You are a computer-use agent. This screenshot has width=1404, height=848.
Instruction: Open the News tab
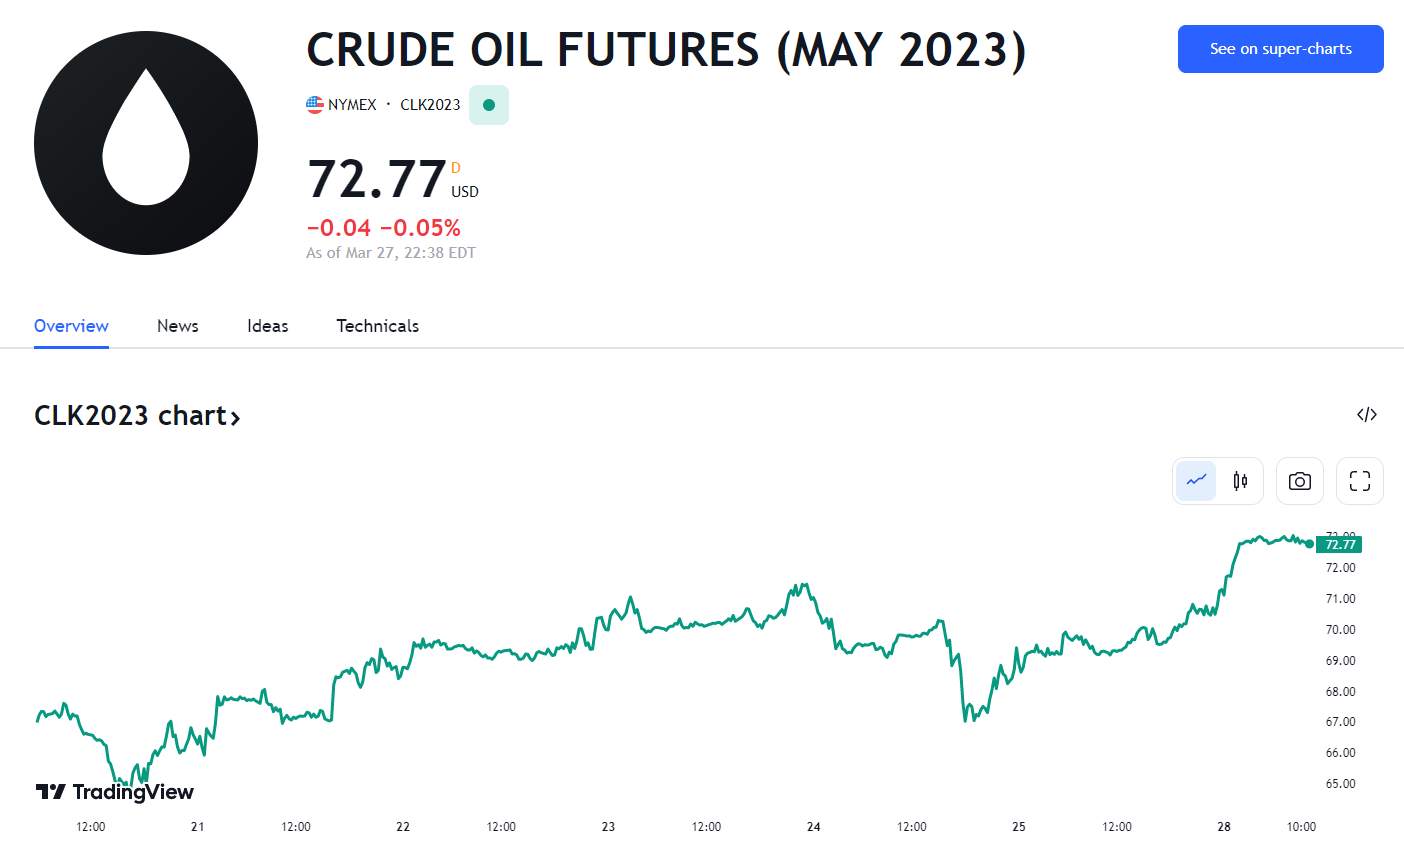[x=178, y=326]
